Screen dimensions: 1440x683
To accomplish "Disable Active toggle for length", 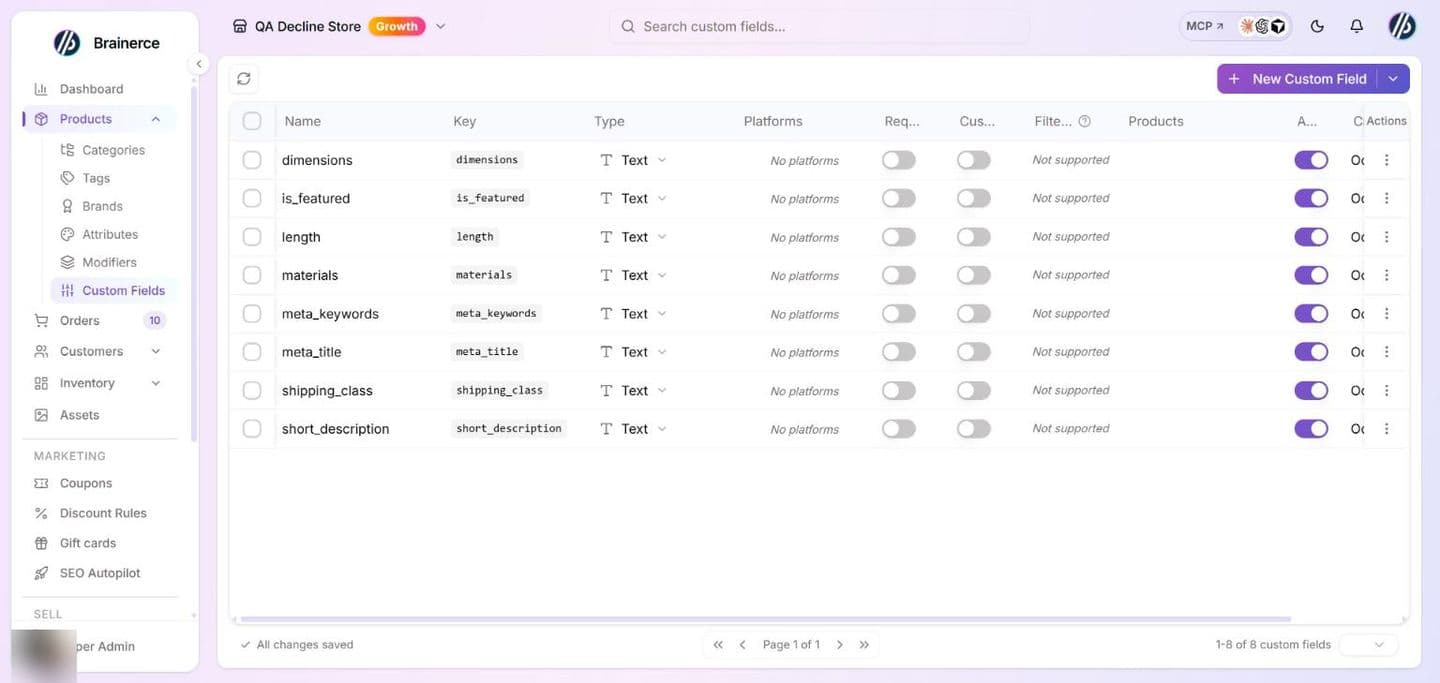I will pyautogui.click(x=1311, y=237).
